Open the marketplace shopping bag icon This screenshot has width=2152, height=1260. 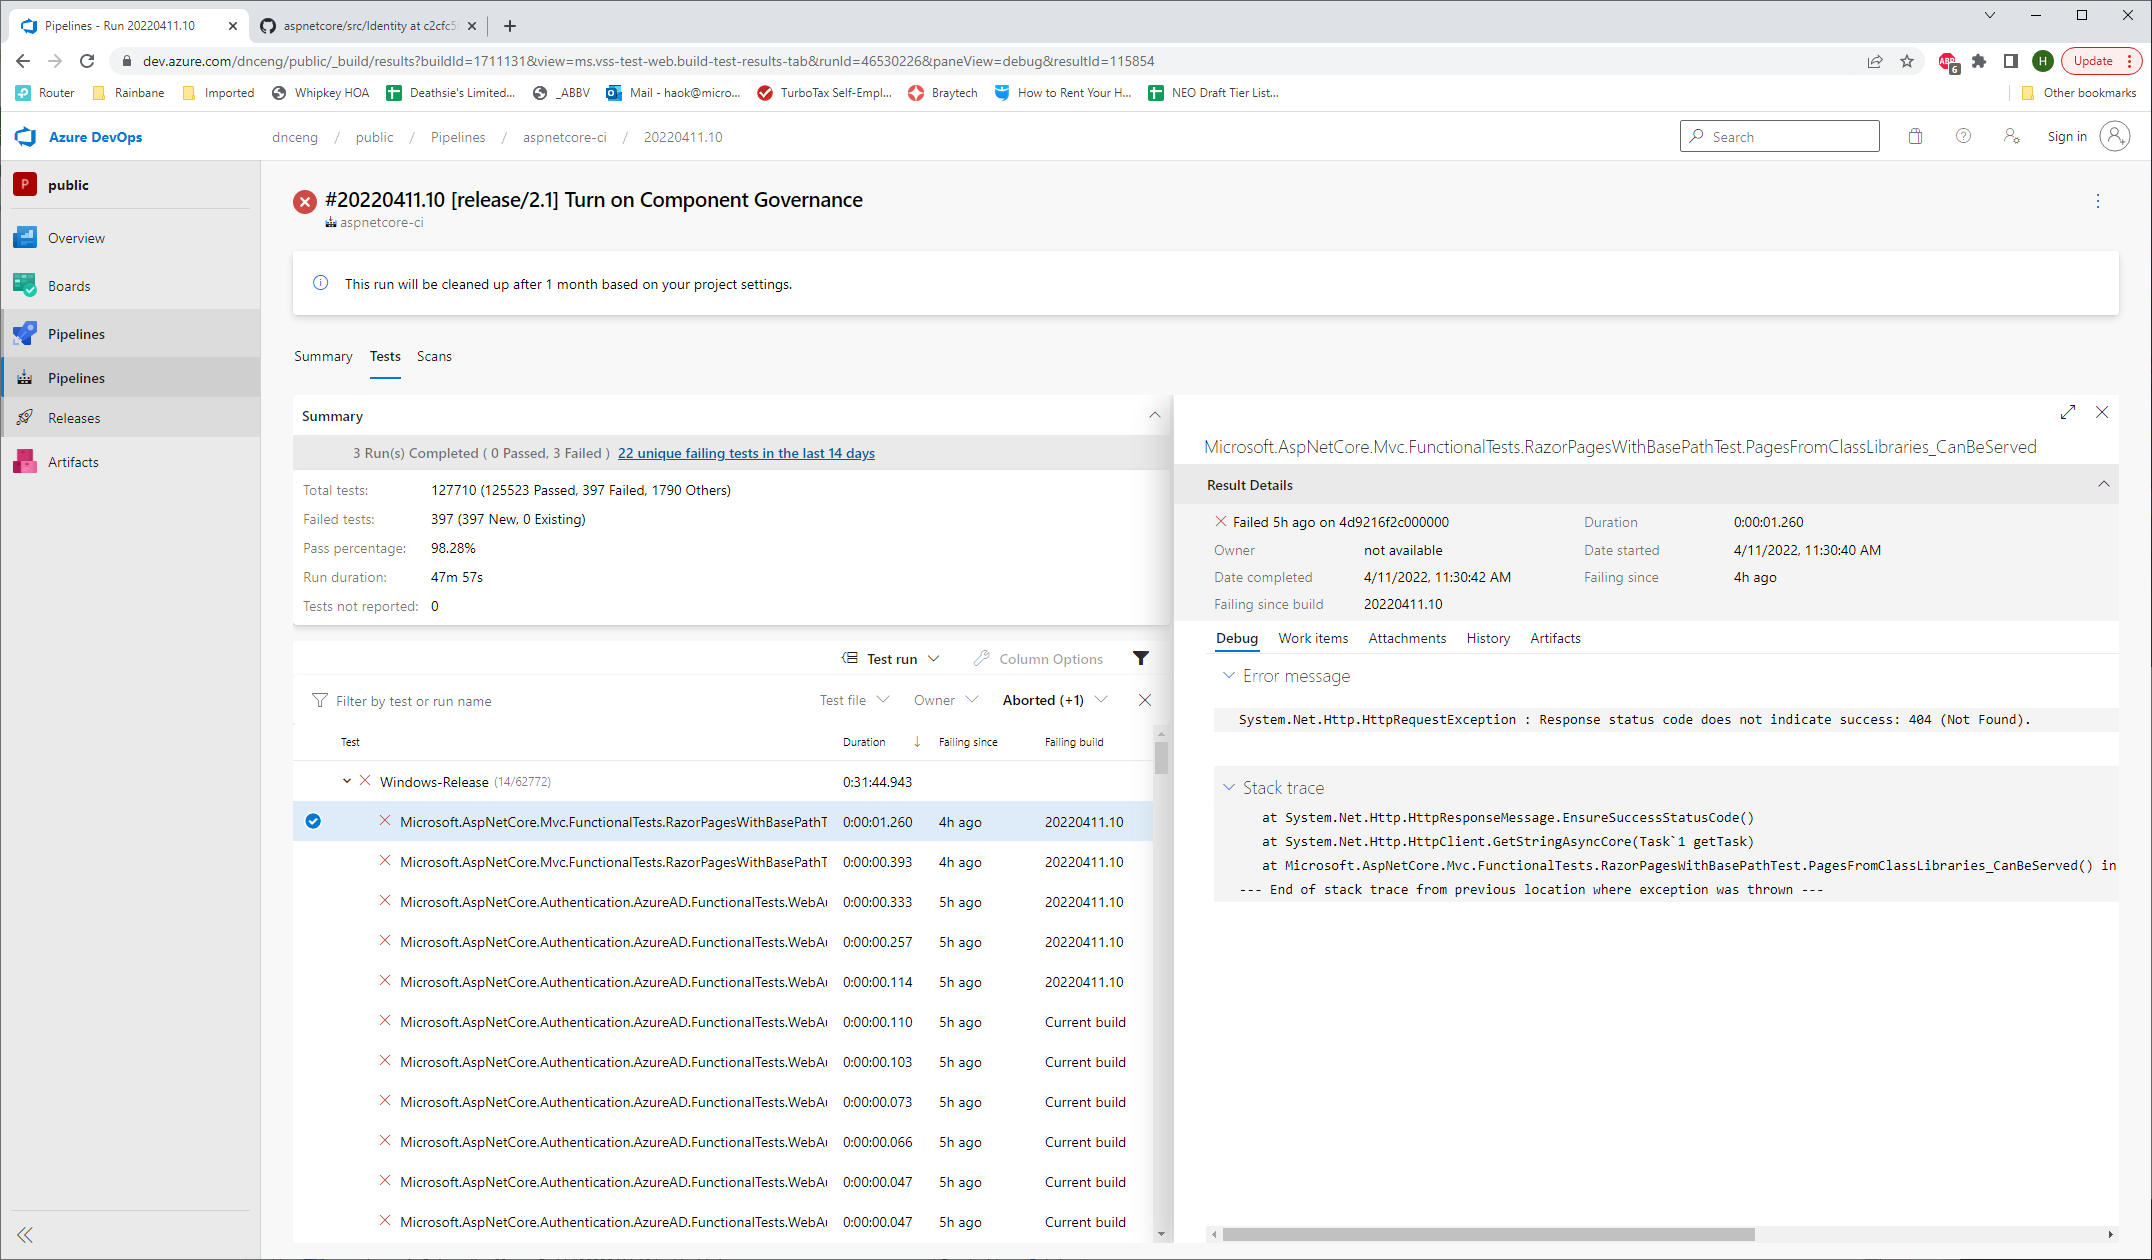point(1915,137)
